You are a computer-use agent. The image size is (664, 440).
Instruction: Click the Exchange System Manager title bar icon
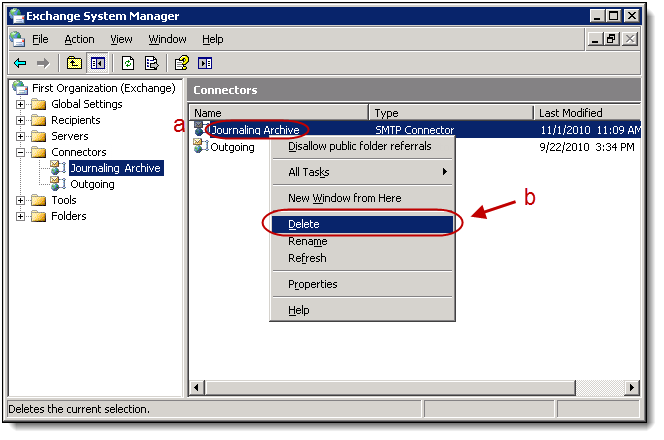click(17, 16)
